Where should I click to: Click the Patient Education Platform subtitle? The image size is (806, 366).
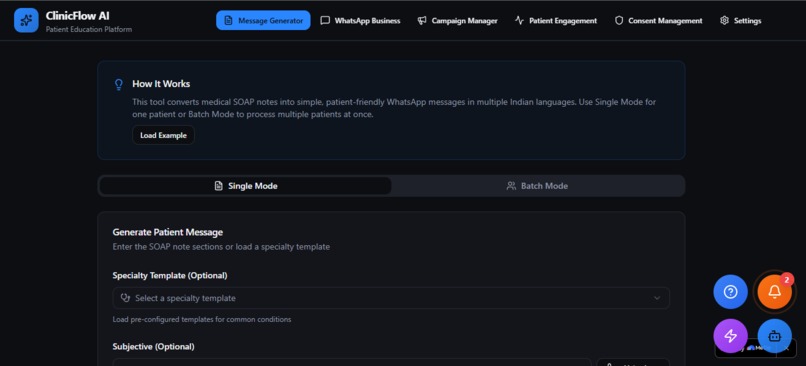89,29
